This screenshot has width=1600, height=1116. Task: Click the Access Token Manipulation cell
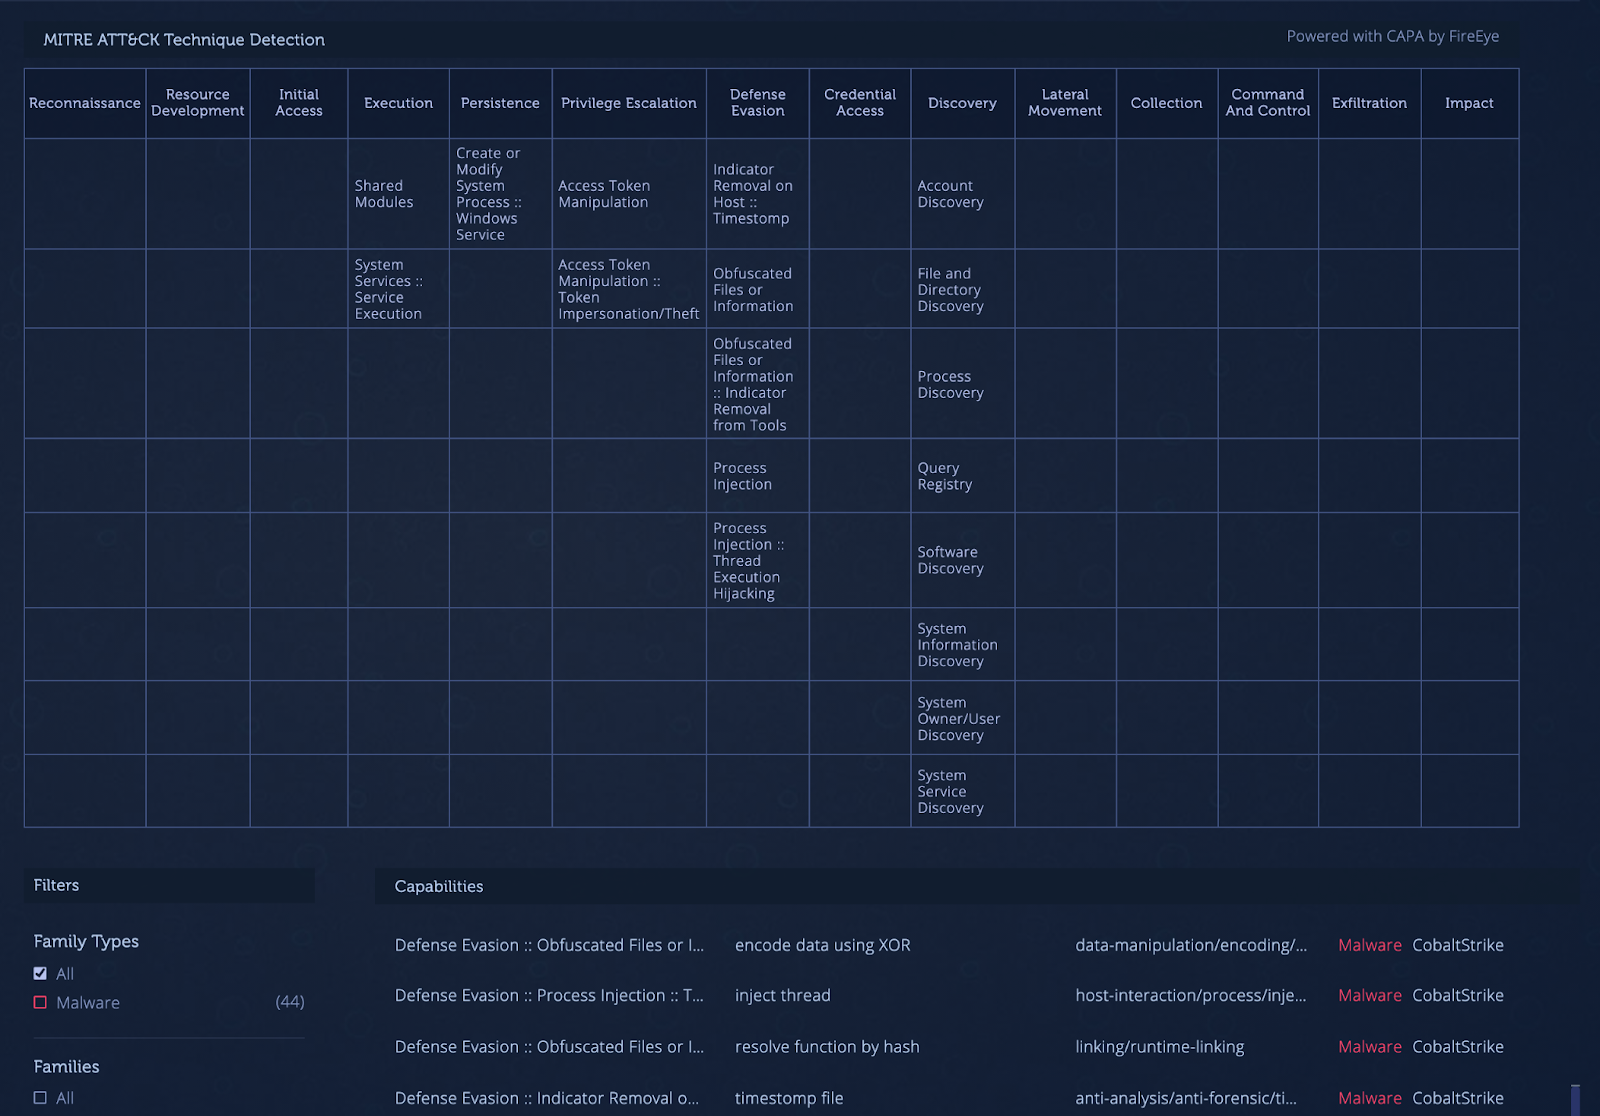(x=604, y=194)
